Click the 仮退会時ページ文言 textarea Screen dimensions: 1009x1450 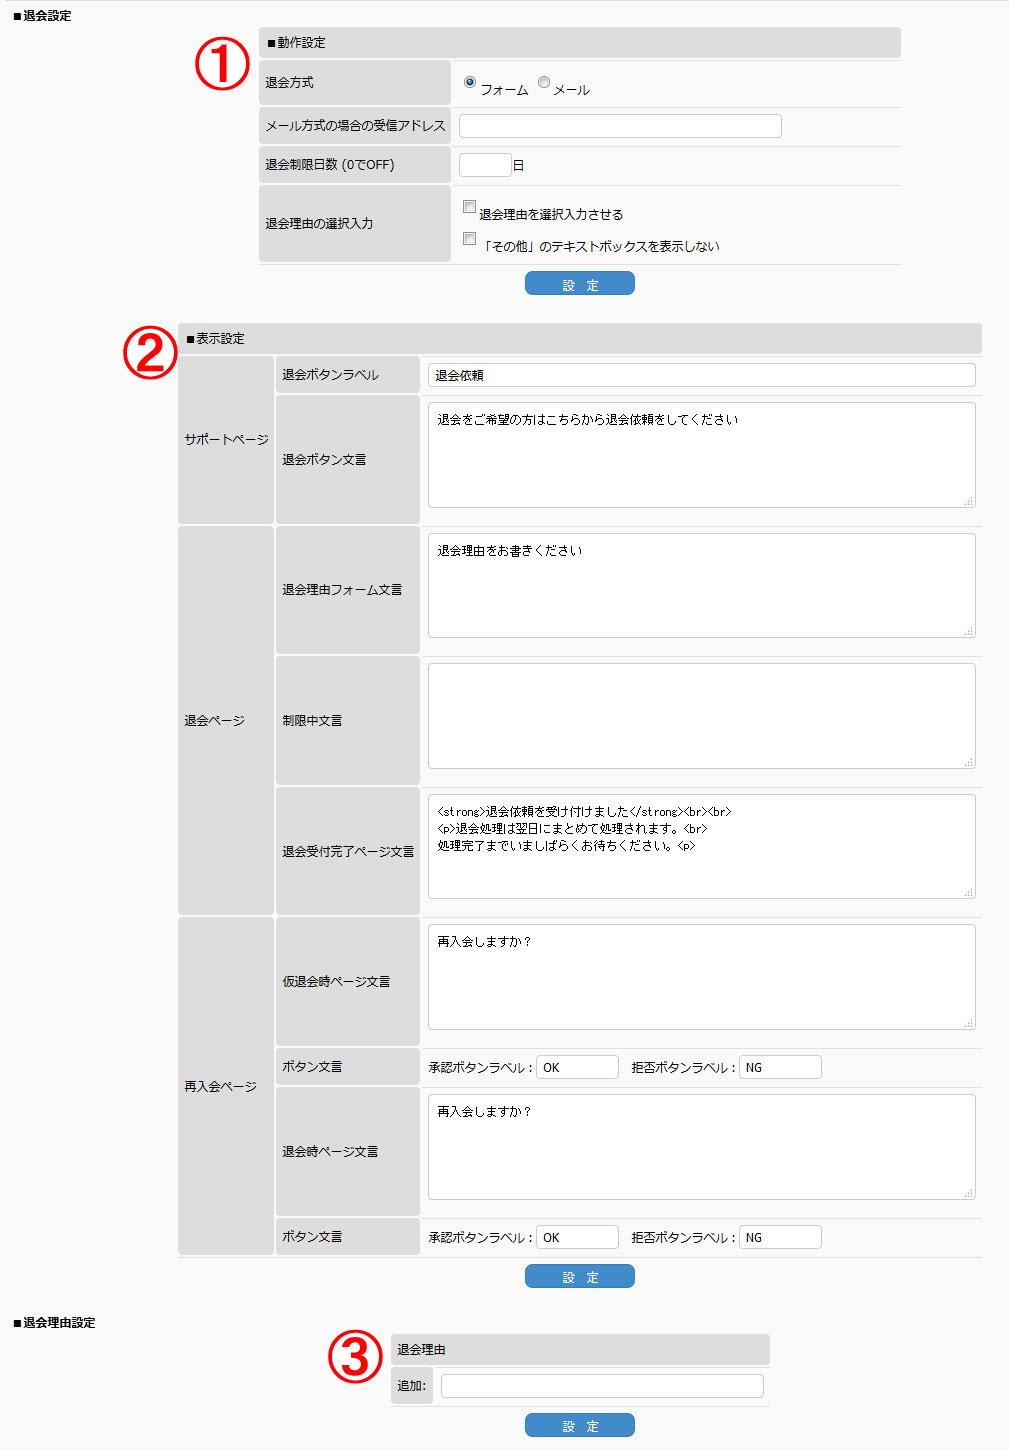(701, 977)
